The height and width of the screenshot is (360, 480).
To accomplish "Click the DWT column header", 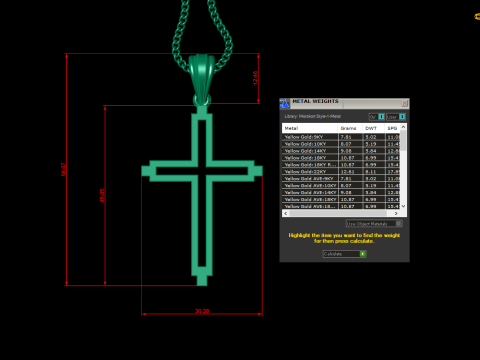I will click(373, 128).
